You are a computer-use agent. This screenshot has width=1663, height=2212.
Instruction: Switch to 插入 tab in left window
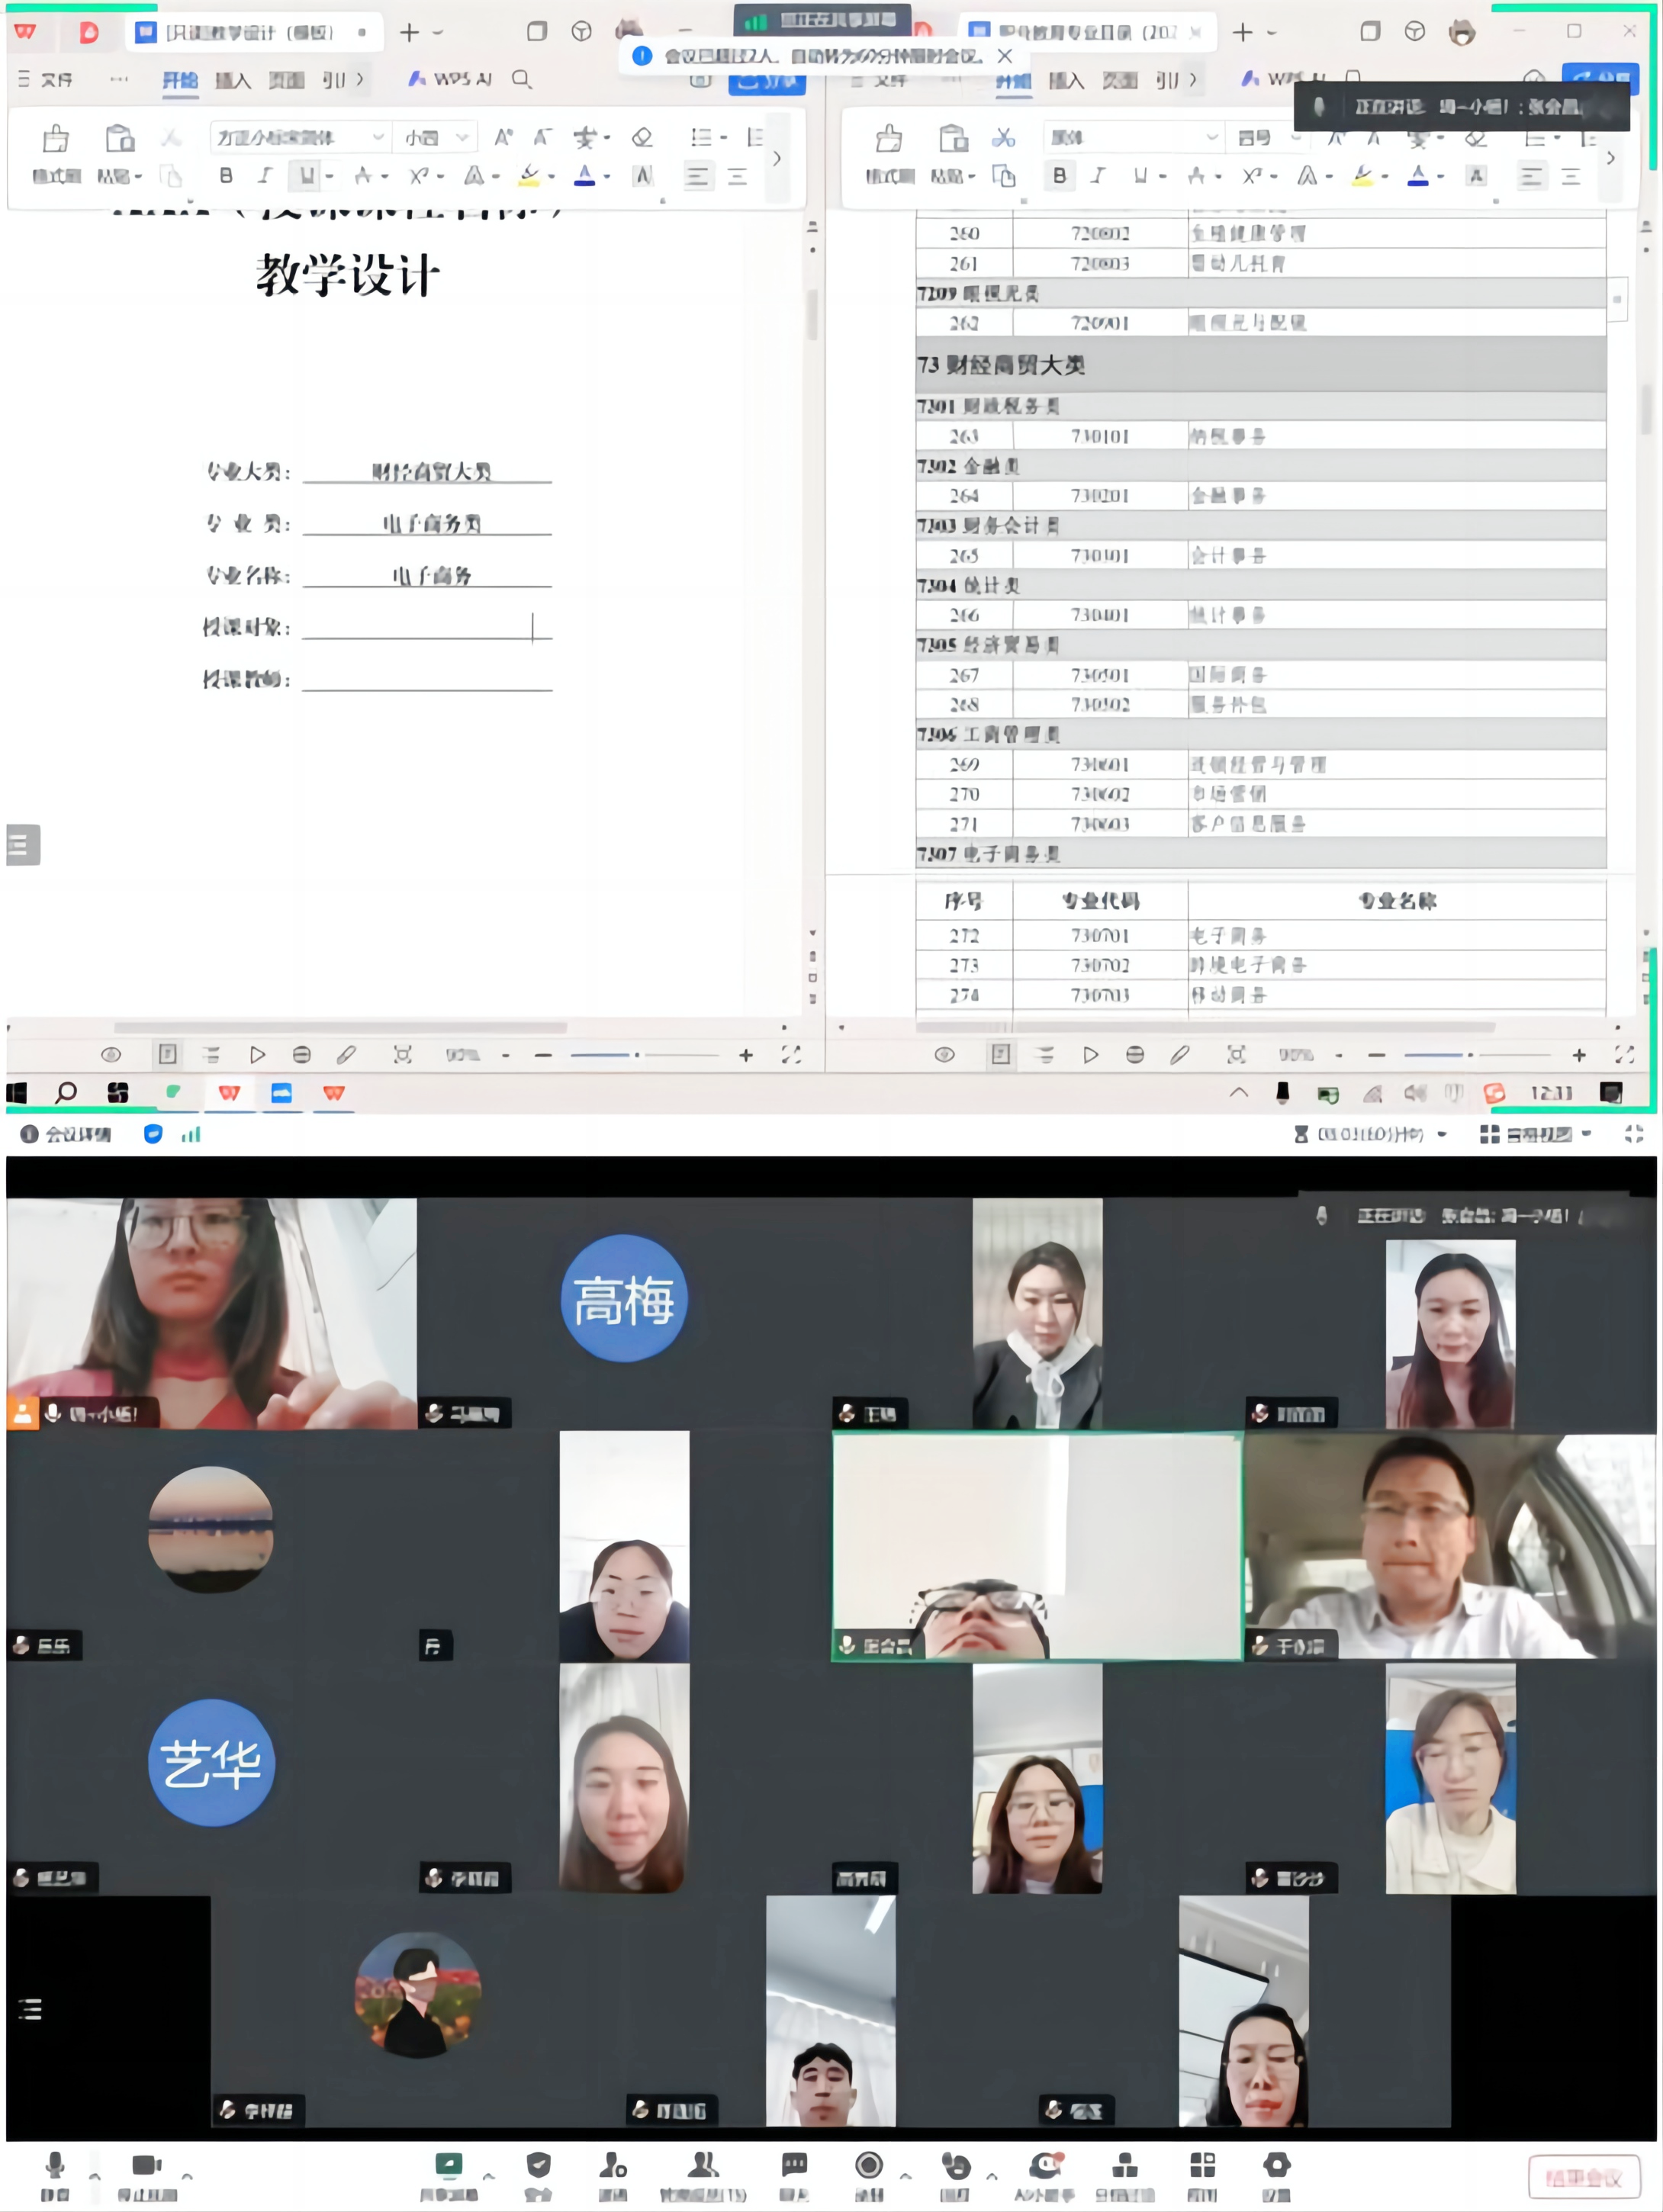tap(233, 80)
